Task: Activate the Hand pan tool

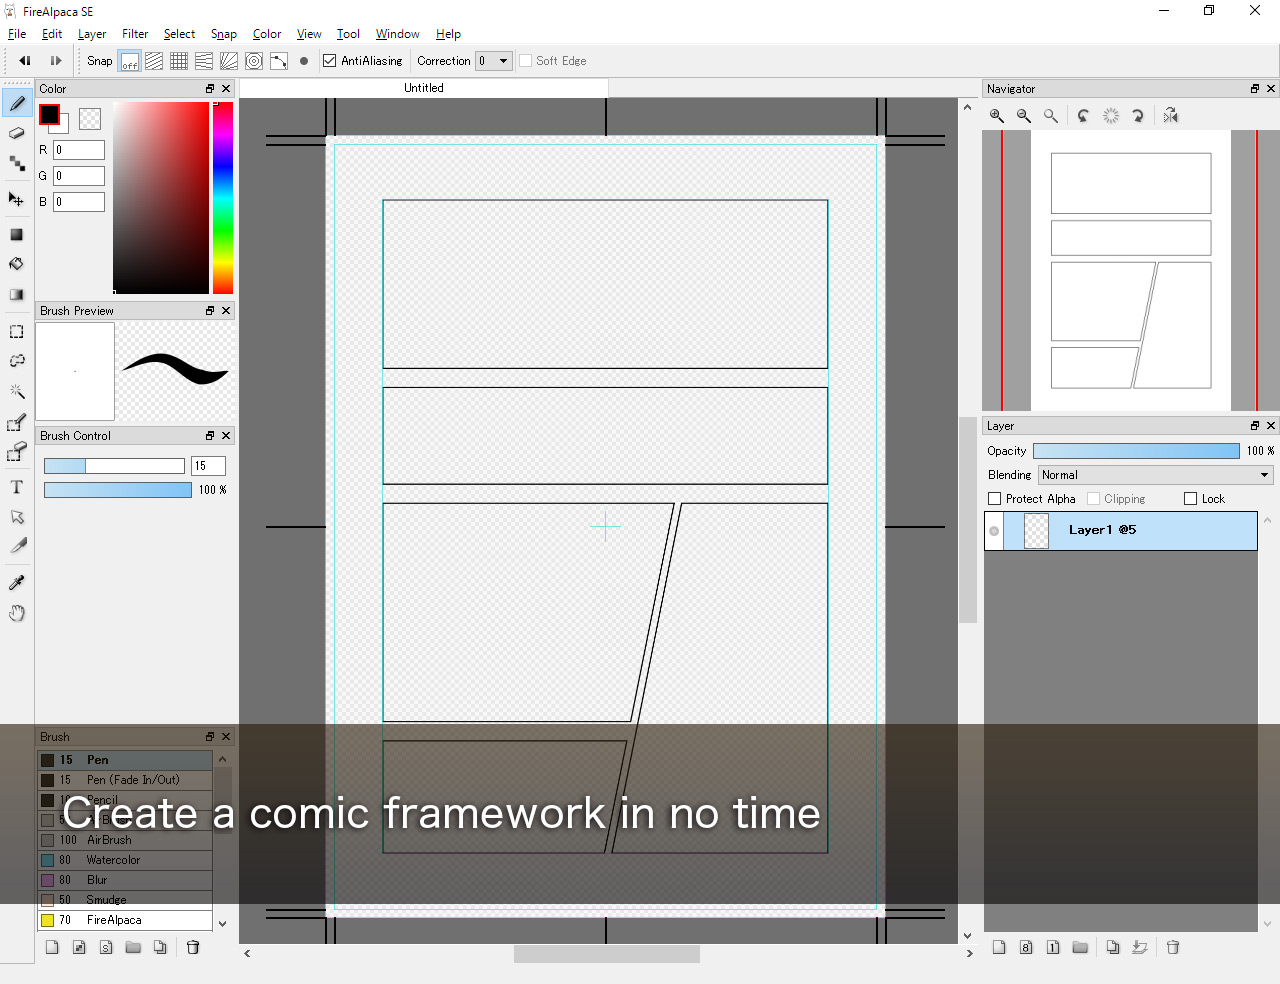Action: click(x=17, y=613)
